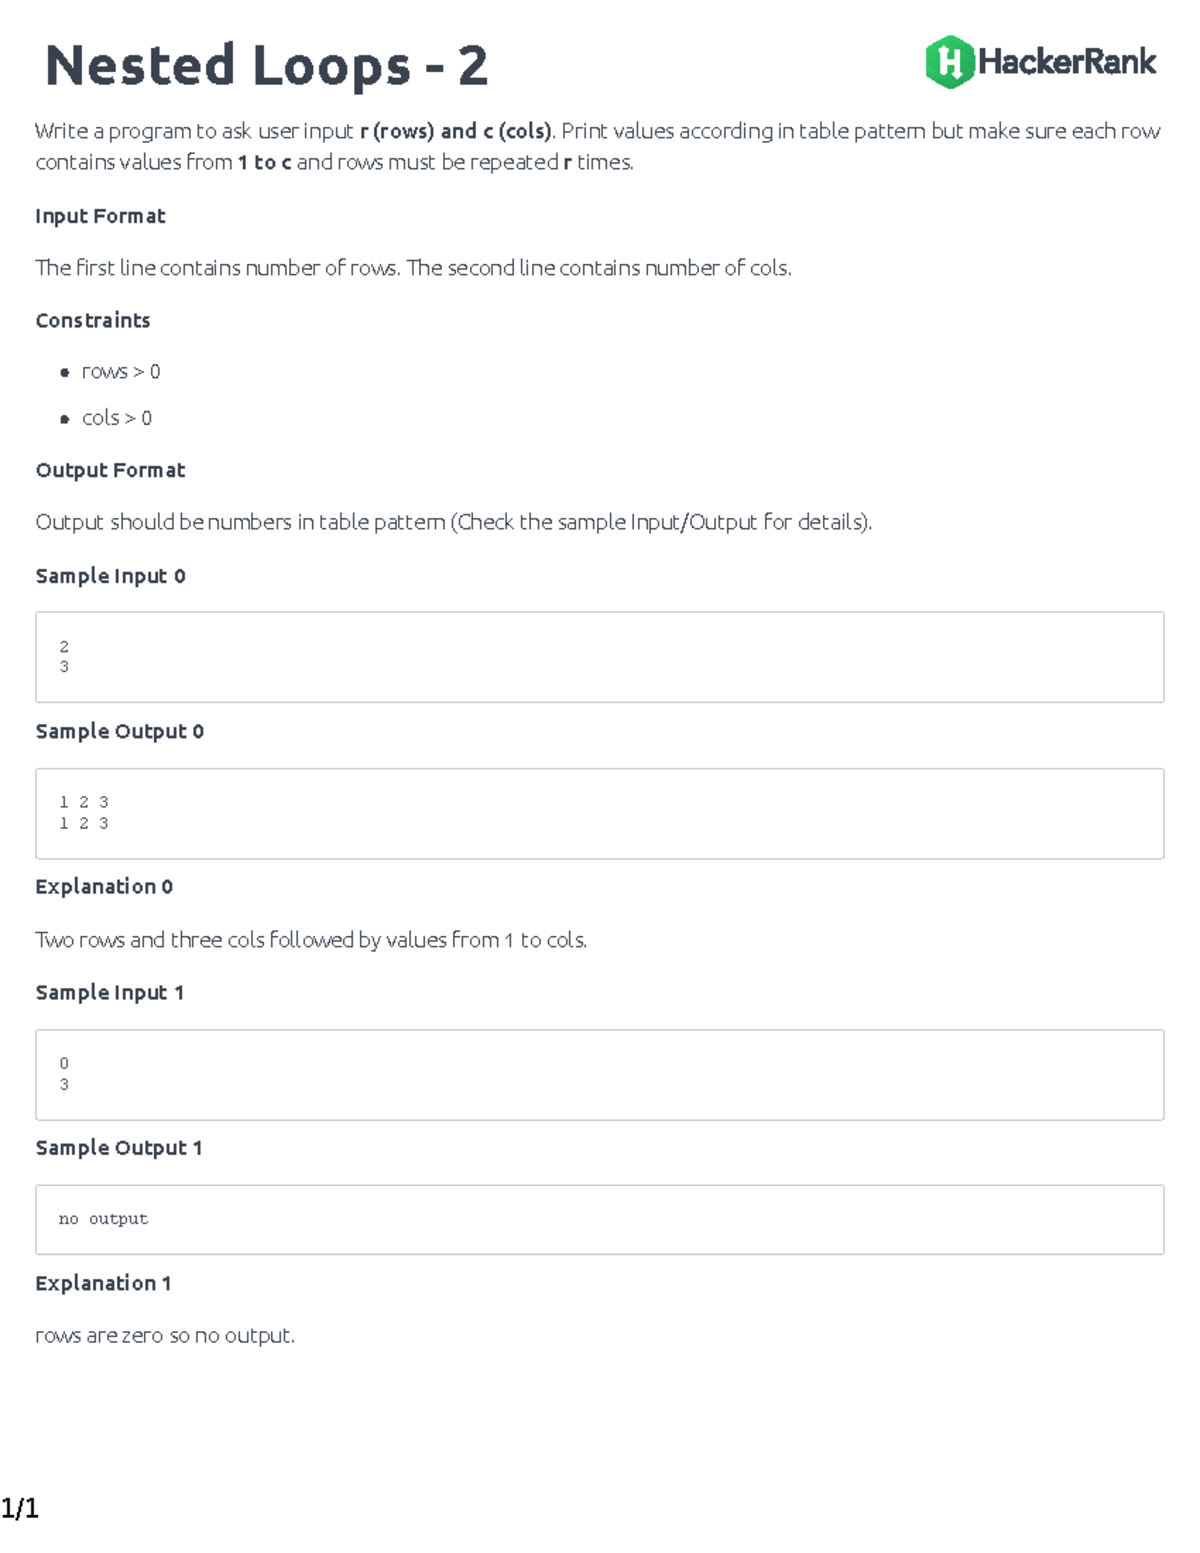Click inside the Sample Input 1 code box
Image resolution: width=1200 pixels, height=1553 pixels.
point(599,1074)
